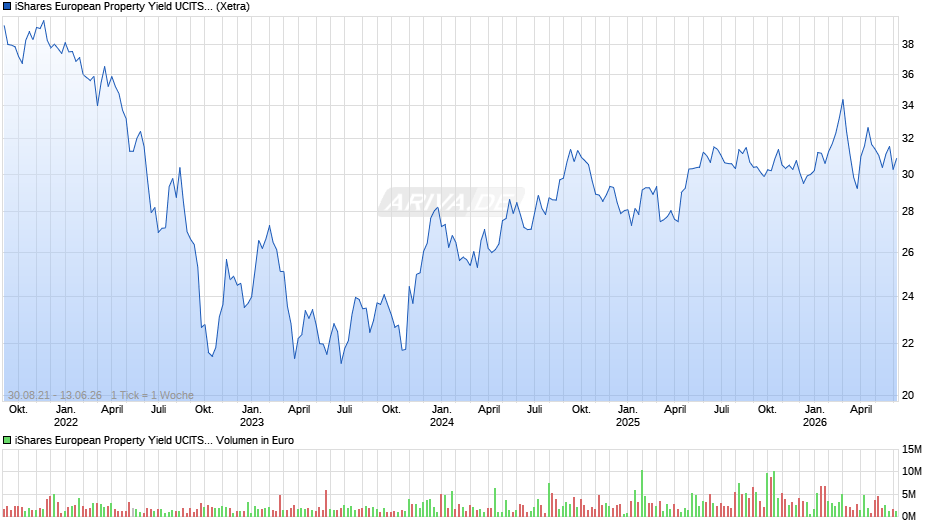
Task: Click the volume title 'iShares European Property Yield UCITS... Volumen in Euro'
Action: tap(154, 440)
